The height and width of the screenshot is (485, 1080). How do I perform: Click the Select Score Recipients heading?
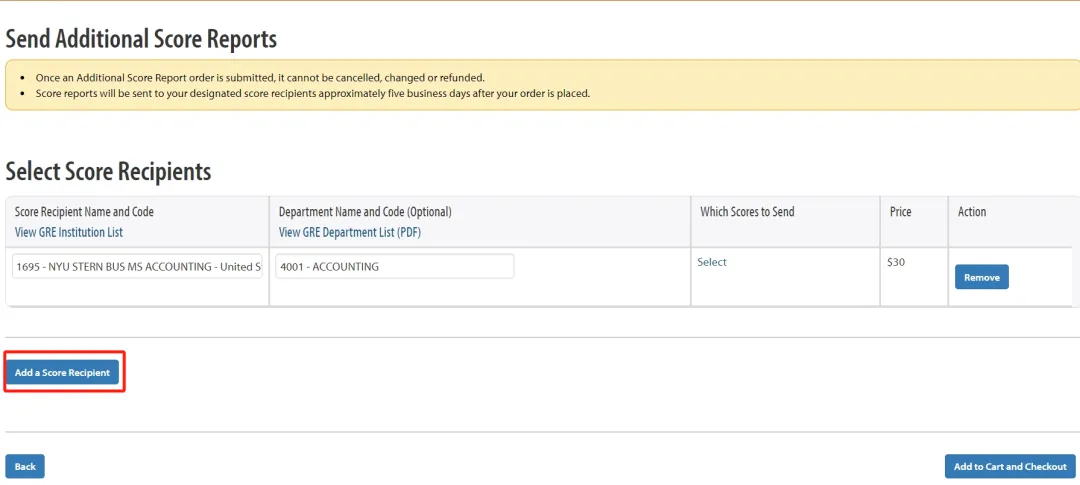[108, 171]
